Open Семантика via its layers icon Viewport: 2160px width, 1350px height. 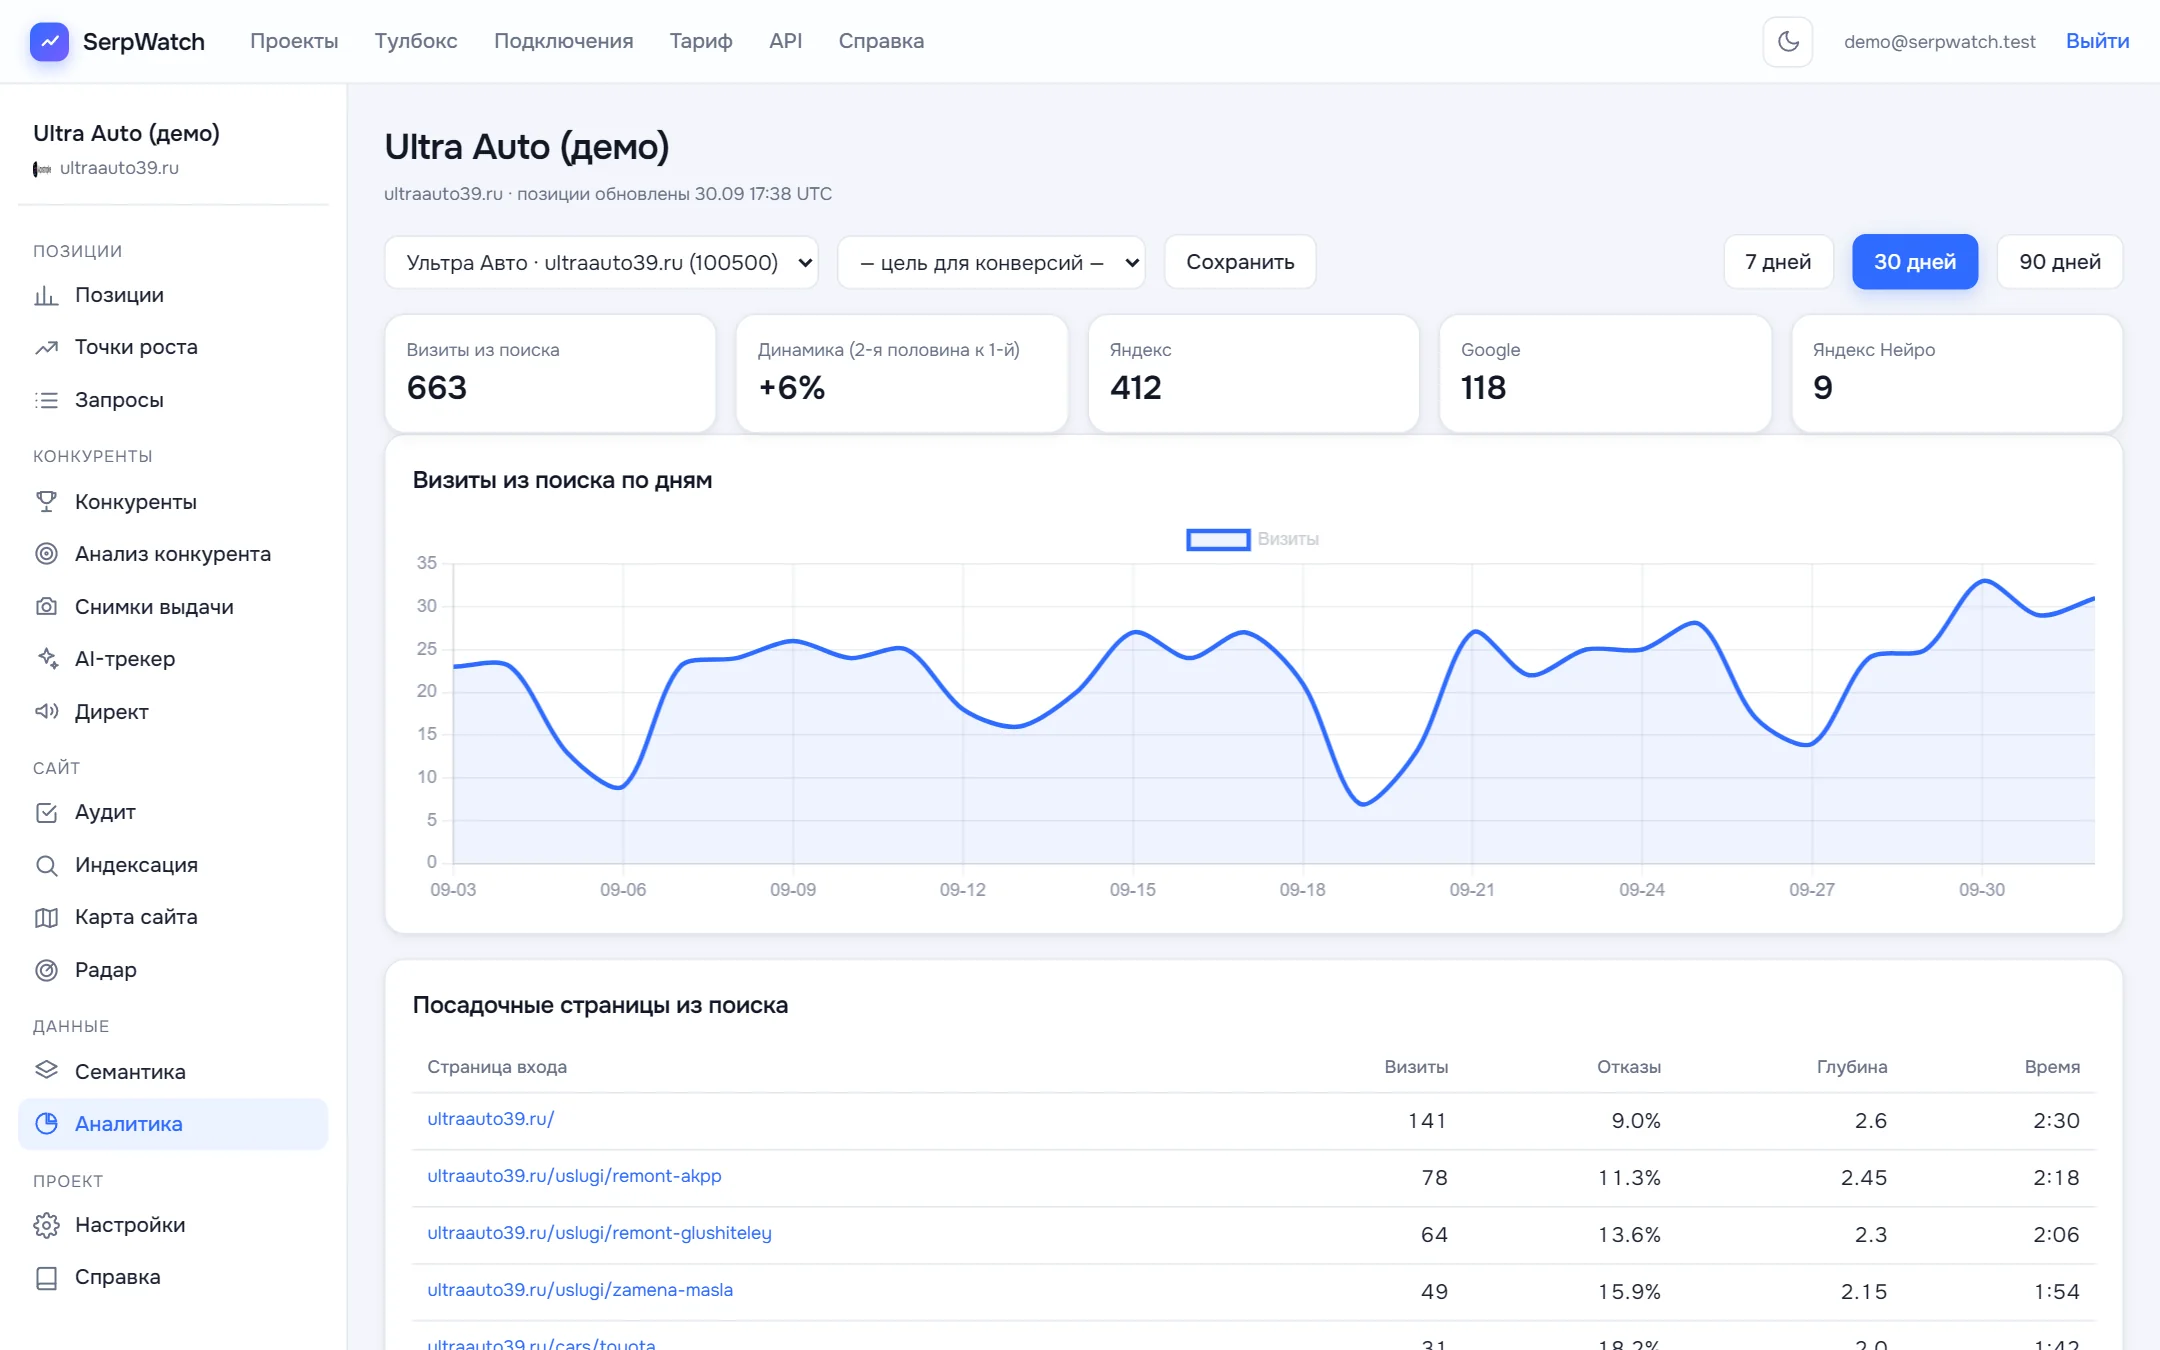click(x=46, y=1071)
